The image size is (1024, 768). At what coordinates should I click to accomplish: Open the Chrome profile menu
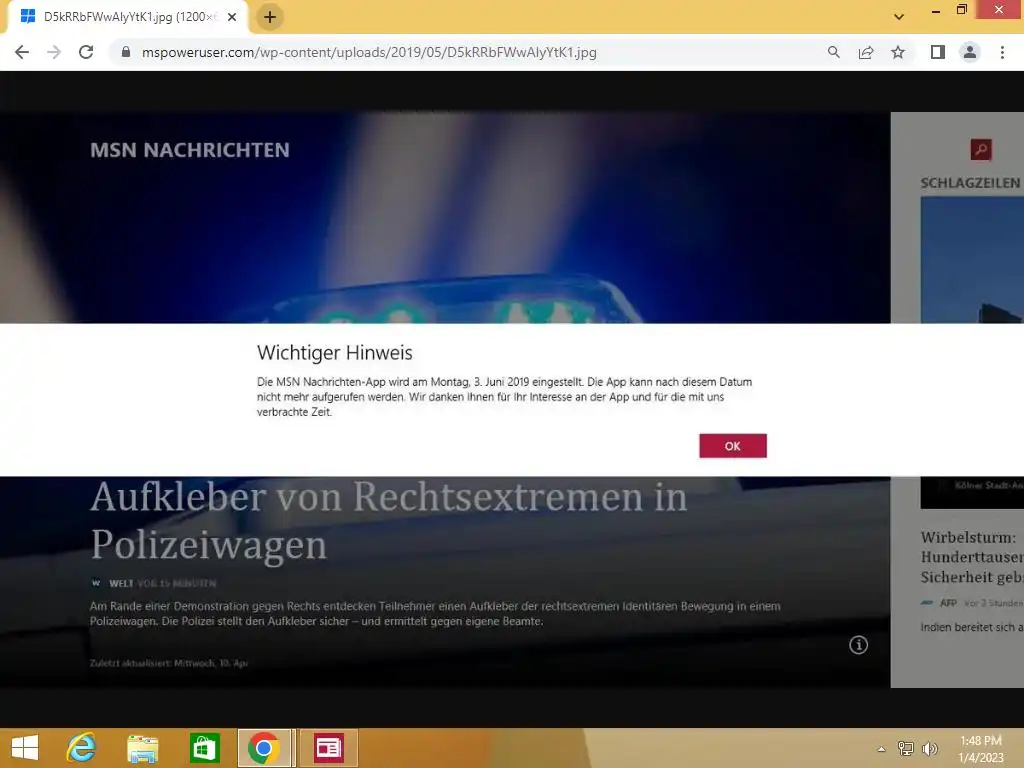pyautogui.click(x=970, y=52)
